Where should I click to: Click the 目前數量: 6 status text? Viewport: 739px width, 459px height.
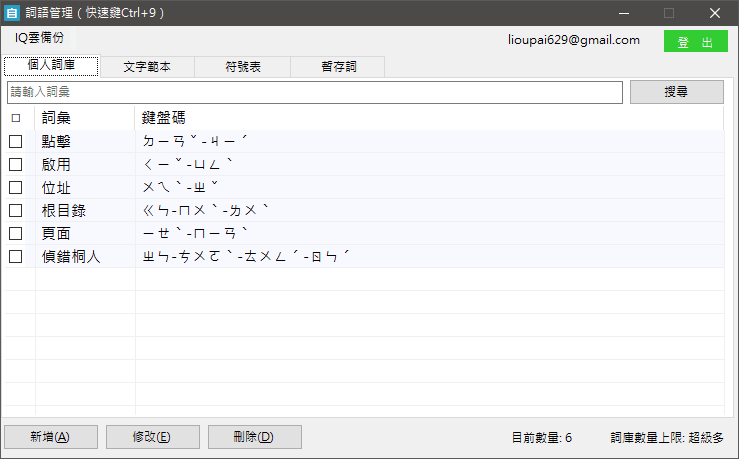click(542, 438)
